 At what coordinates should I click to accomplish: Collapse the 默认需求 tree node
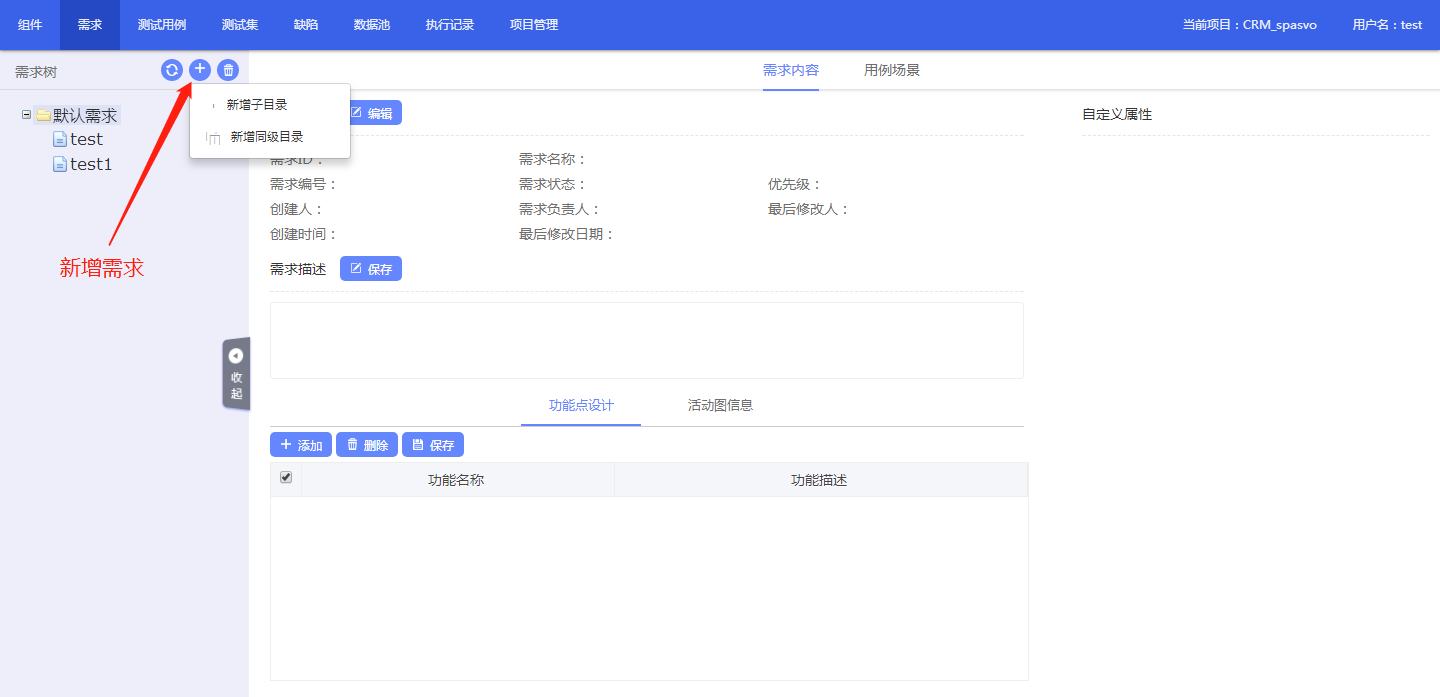(x=26, y=115)
